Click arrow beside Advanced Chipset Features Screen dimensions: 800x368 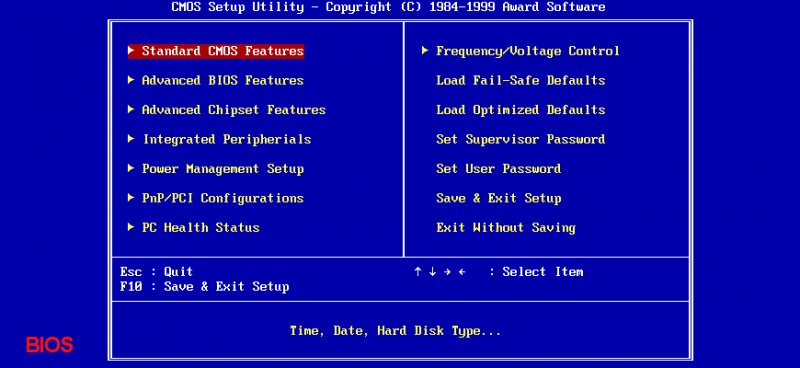131,110
